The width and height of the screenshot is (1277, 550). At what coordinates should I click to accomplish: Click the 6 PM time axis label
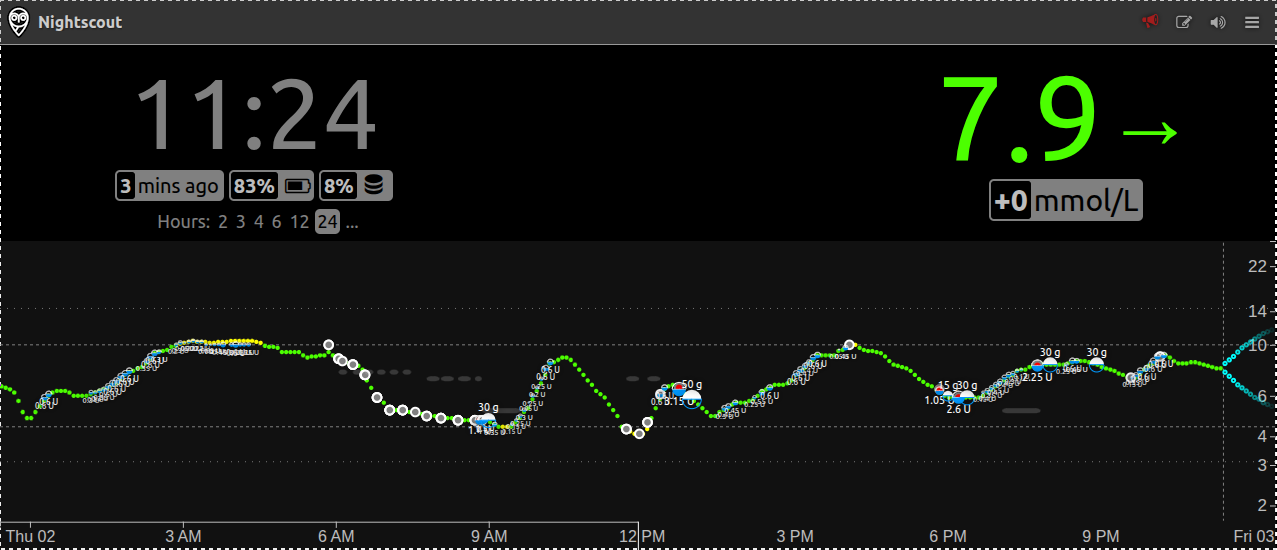coord(948,537)
